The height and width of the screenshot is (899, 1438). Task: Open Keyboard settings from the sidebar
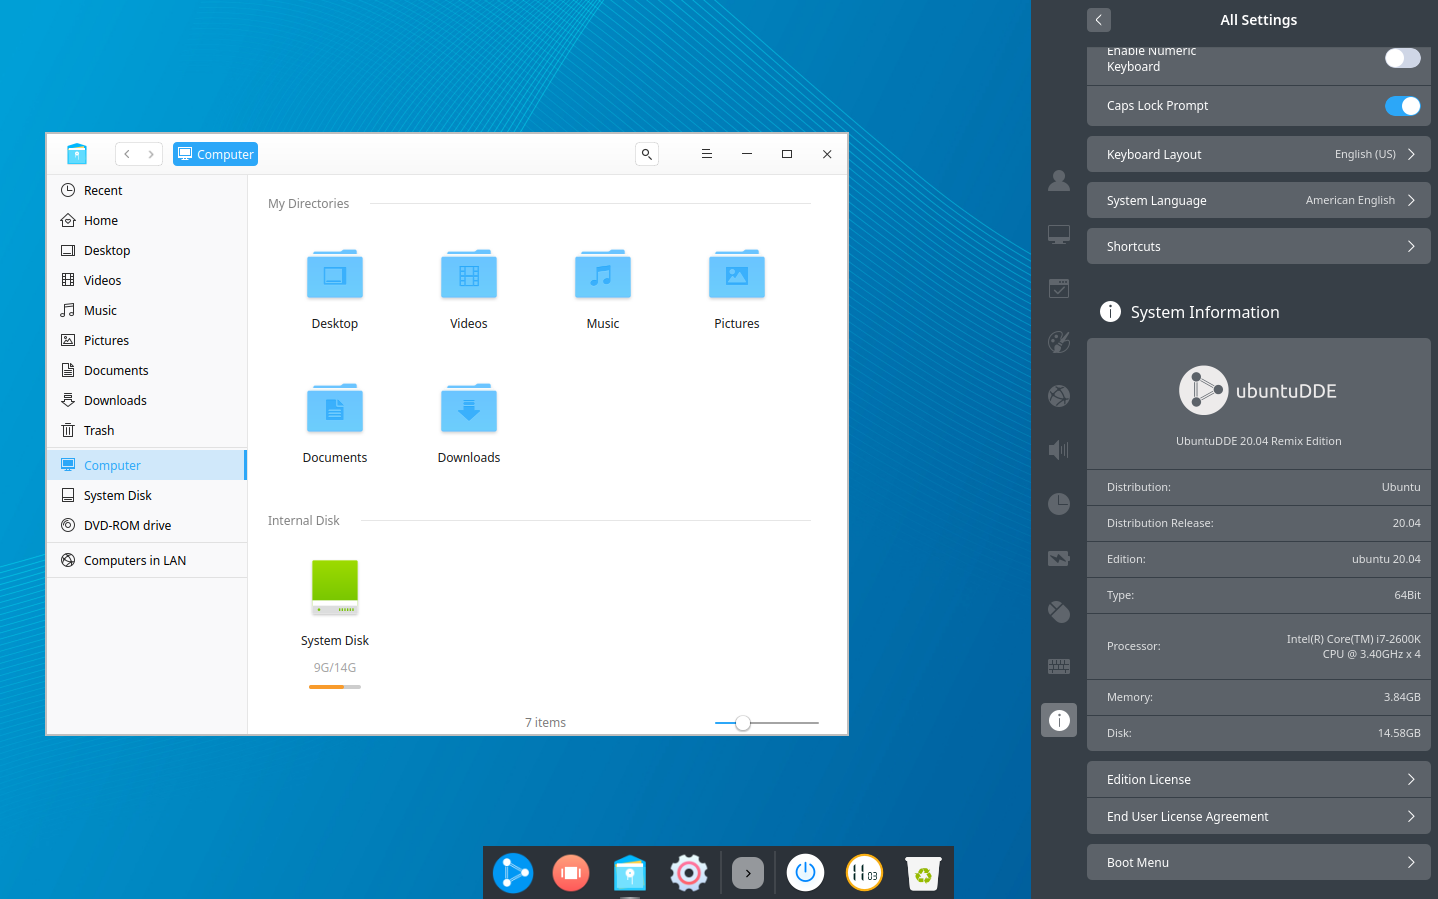(x=1059, y=666)
